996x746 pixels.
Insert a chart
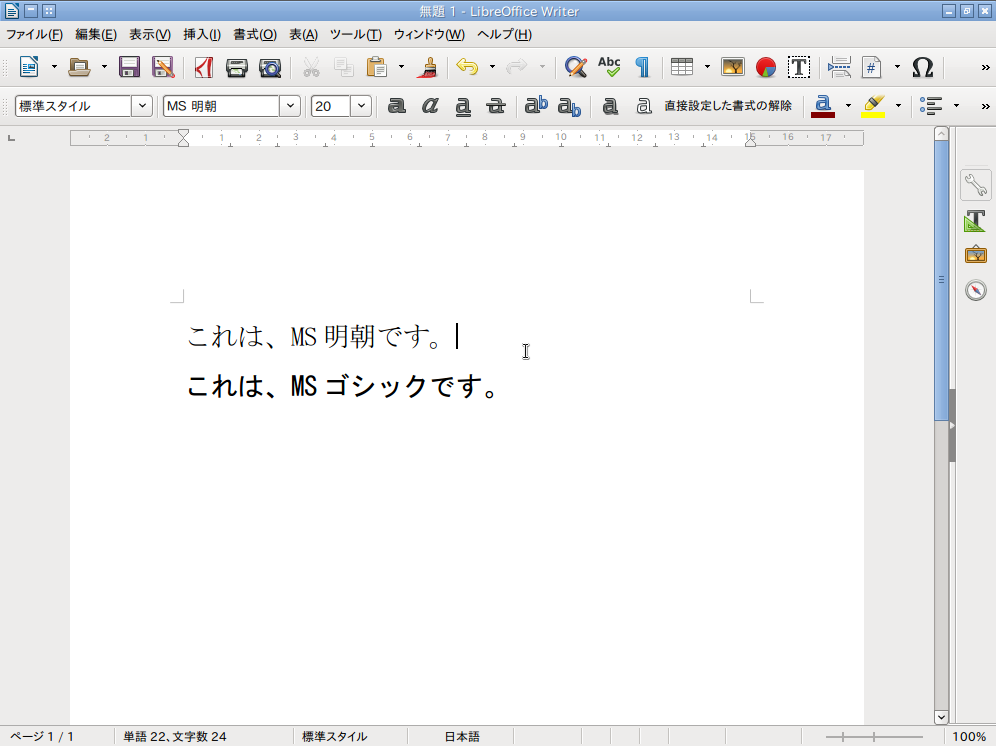tap(766, 67)
